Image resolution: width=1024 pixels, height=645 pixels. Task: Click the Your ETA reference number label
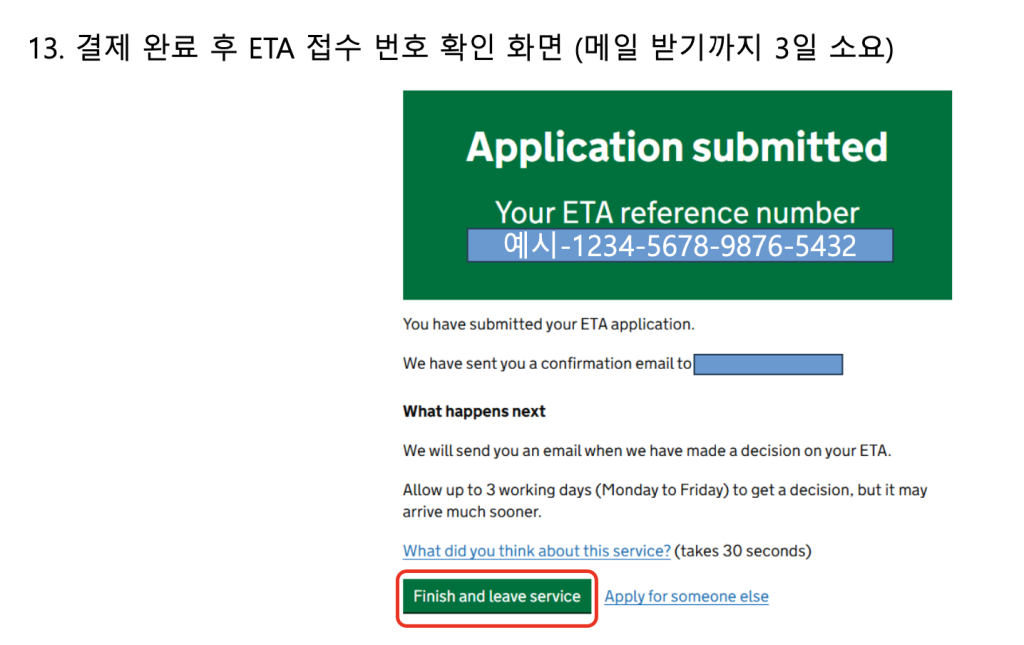point(677,212)
